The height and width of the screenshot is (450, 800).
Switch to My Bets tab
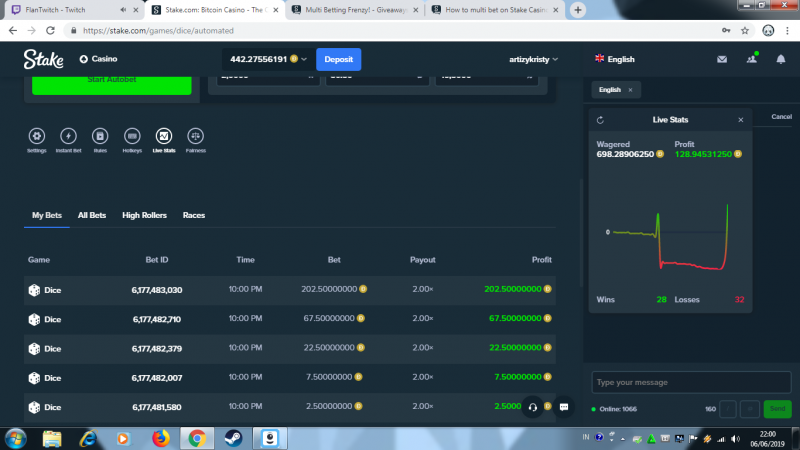pos(47,215)
